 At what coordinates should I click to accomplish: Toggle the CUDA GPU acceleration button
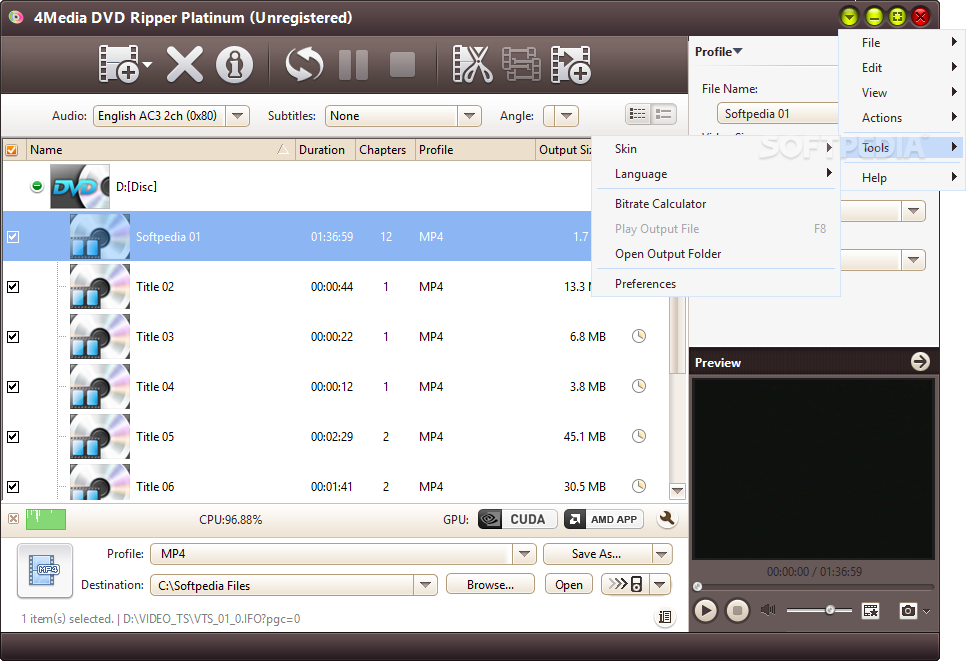(518, 519)
